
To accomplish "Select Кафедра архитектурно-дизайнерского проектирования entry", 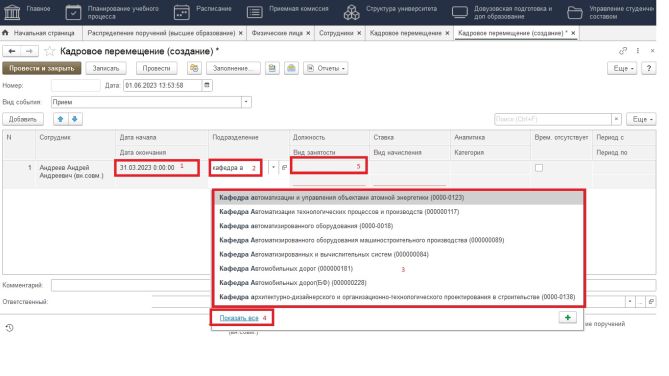I will 398,297.
